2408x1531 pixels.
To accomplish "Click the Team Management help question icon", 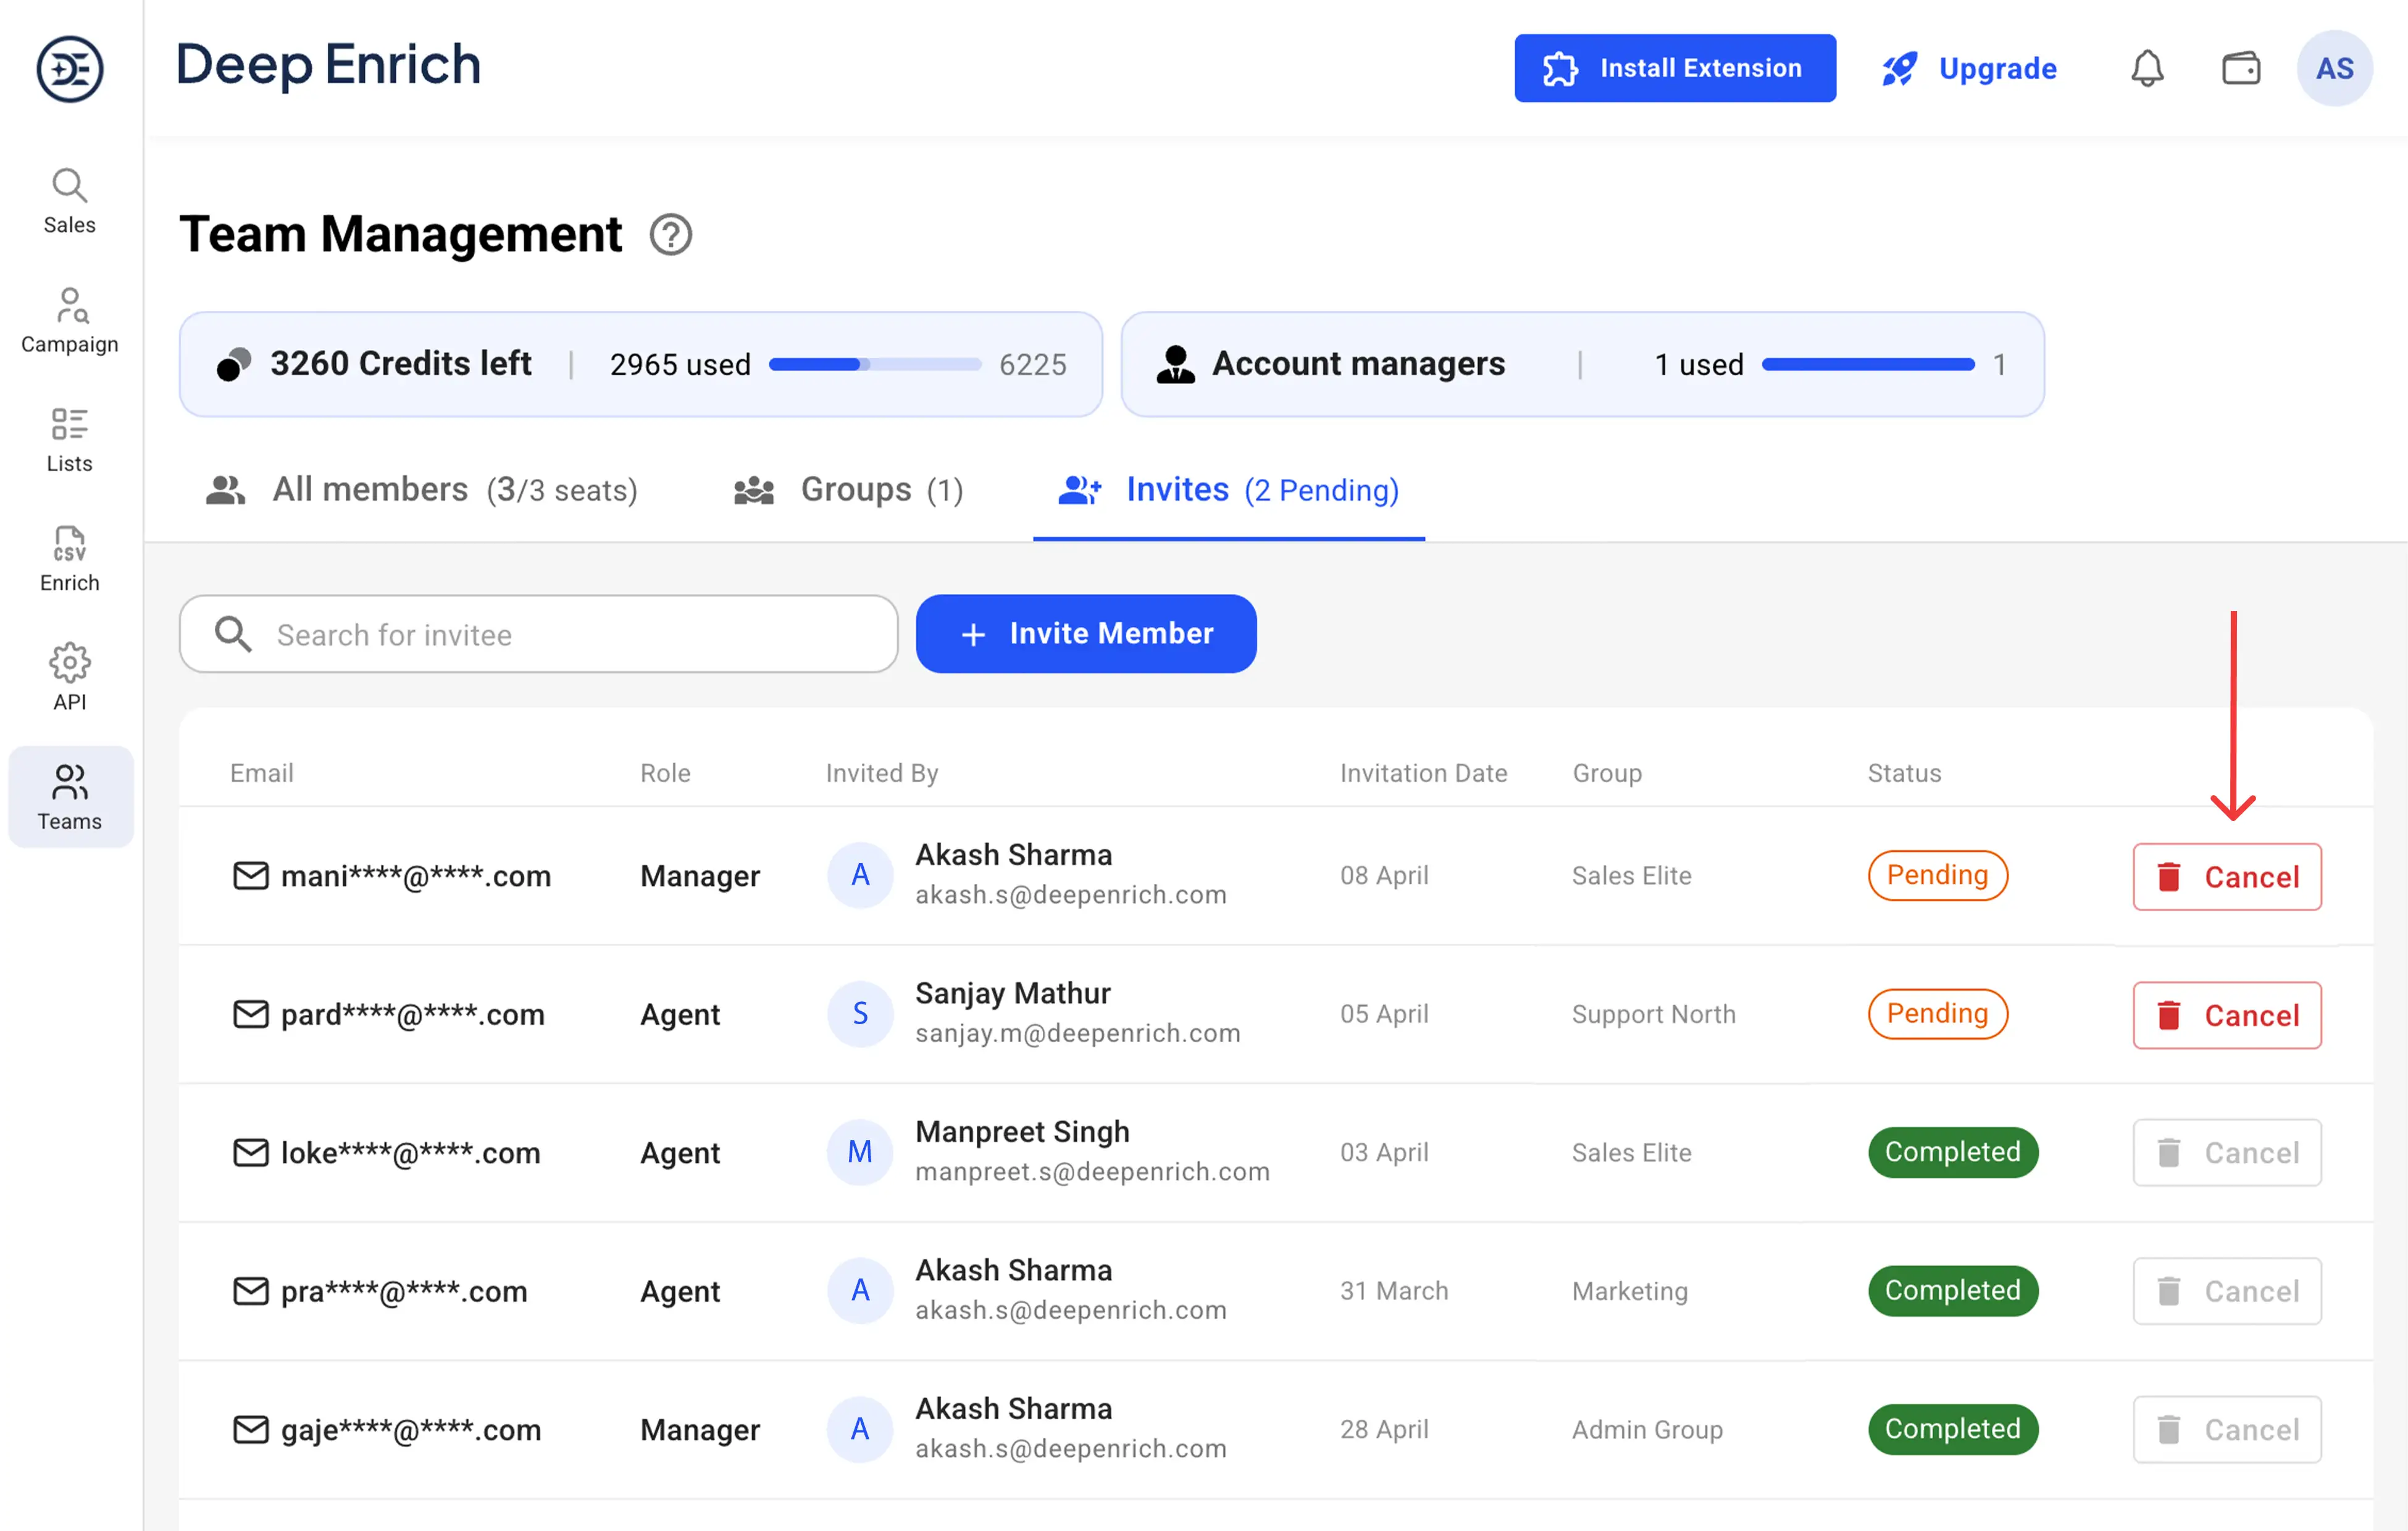I will [x=671, y=235].
